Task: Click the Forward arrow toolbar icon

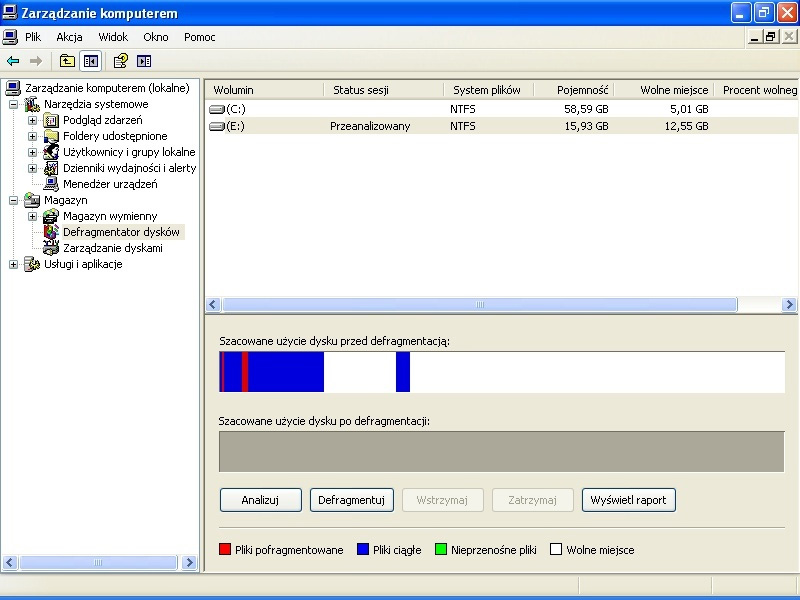Action: tap(36, 61)
